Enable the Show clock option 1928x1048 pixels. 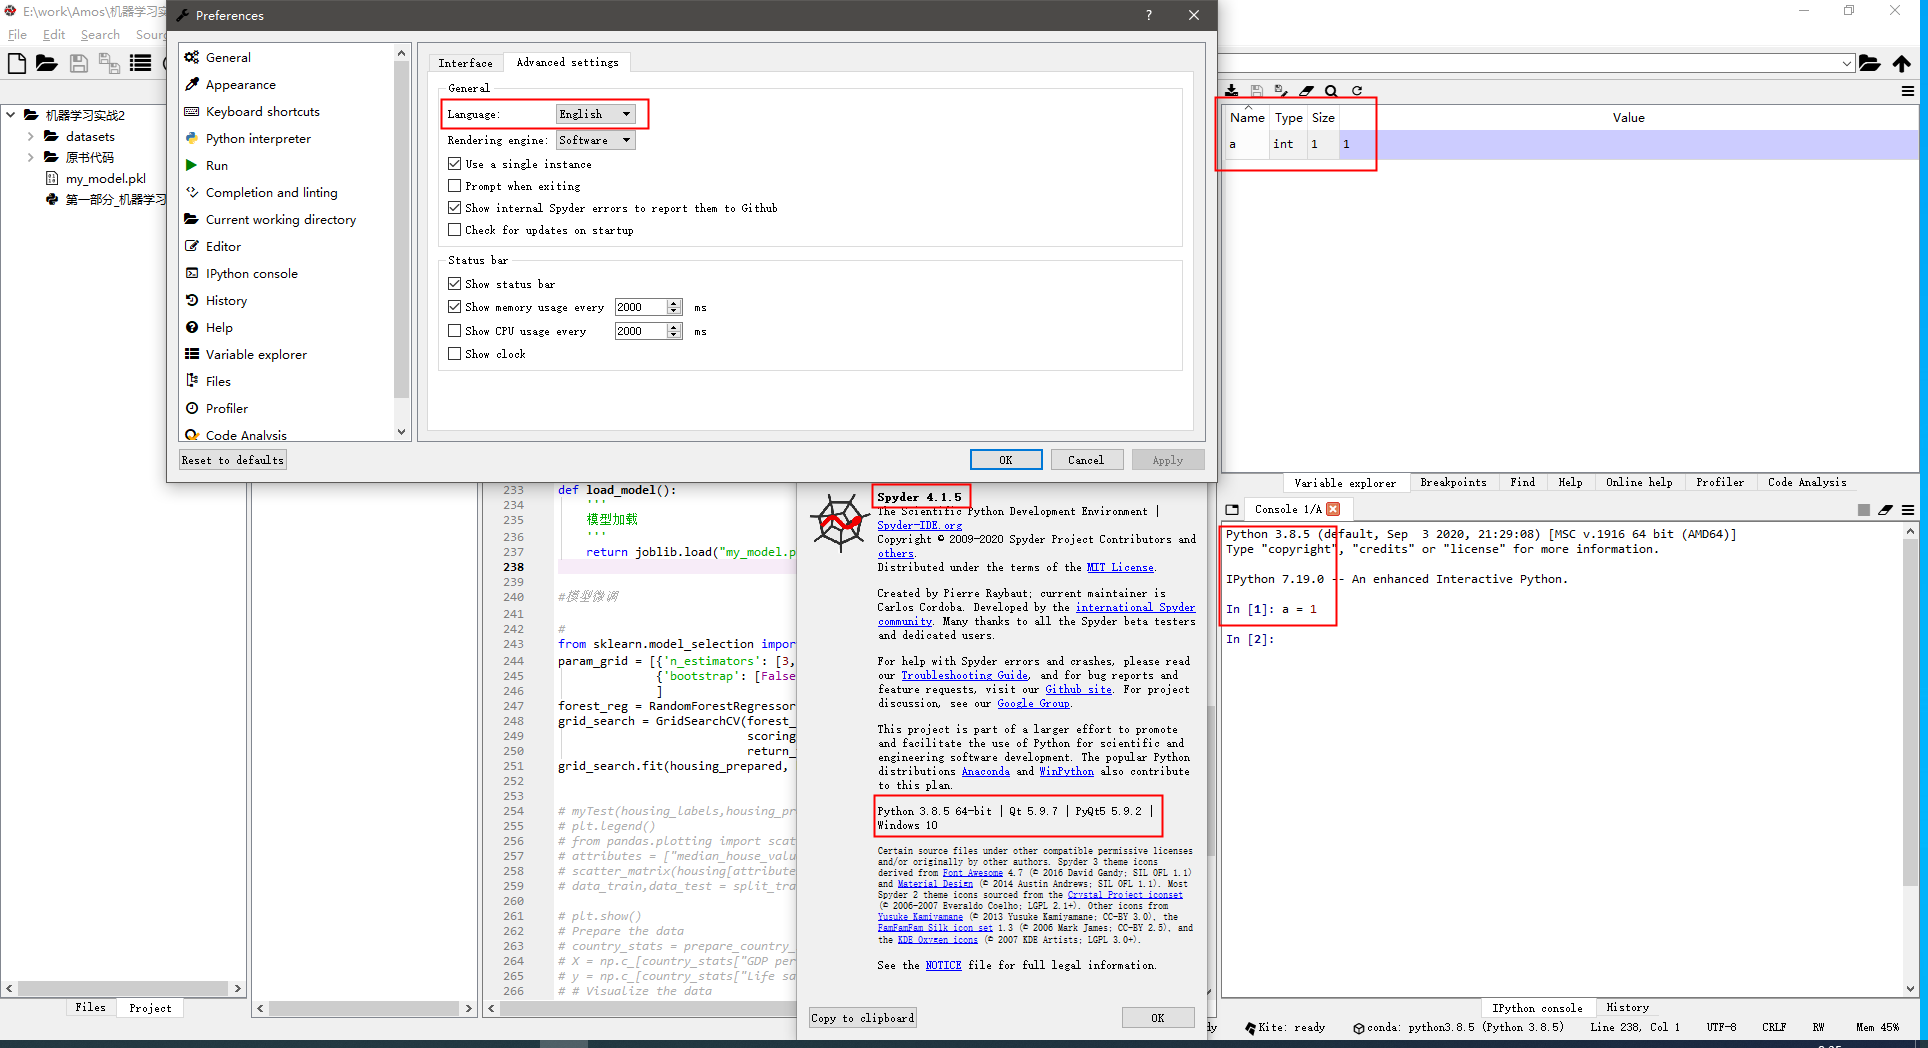pos(455,353)
